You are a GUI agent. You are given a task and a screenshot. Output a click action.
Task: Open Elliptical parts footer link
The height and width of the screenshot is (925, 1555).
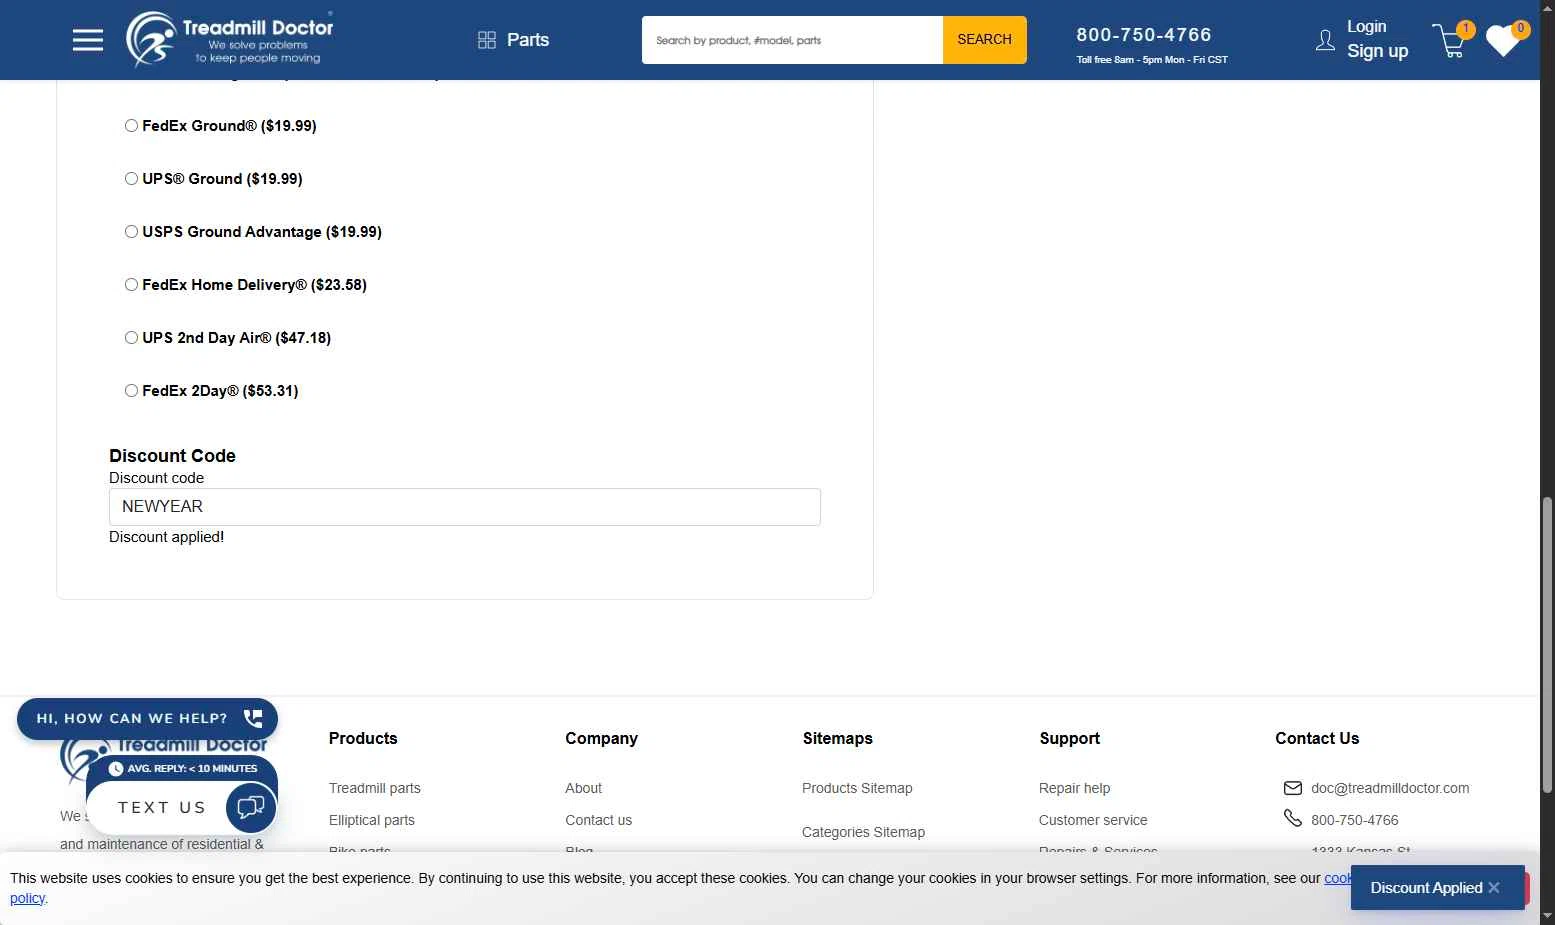click(x=372, y=820)
